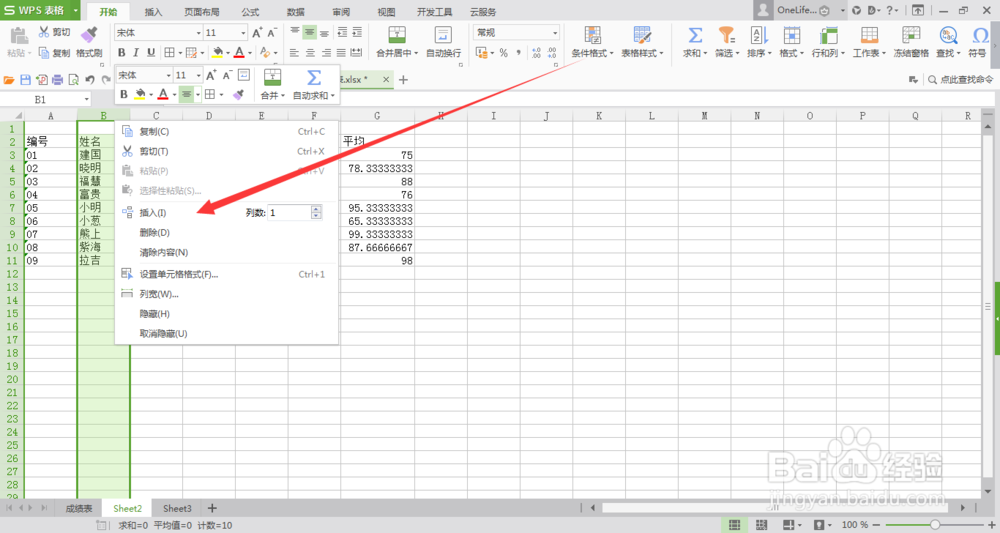1000x533 pixels.
Task: Add a new sheet with plus button
Action: pos(212,508)
